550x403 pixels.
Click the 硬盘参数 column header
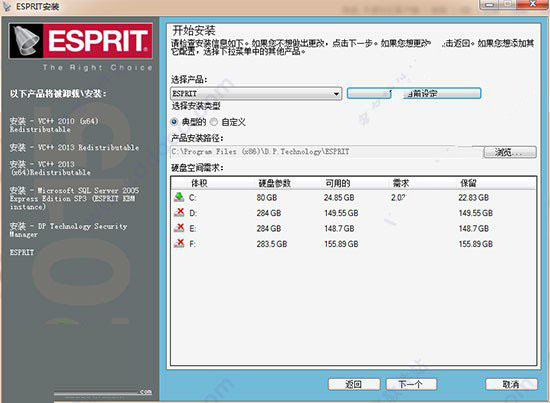[275, 183]
